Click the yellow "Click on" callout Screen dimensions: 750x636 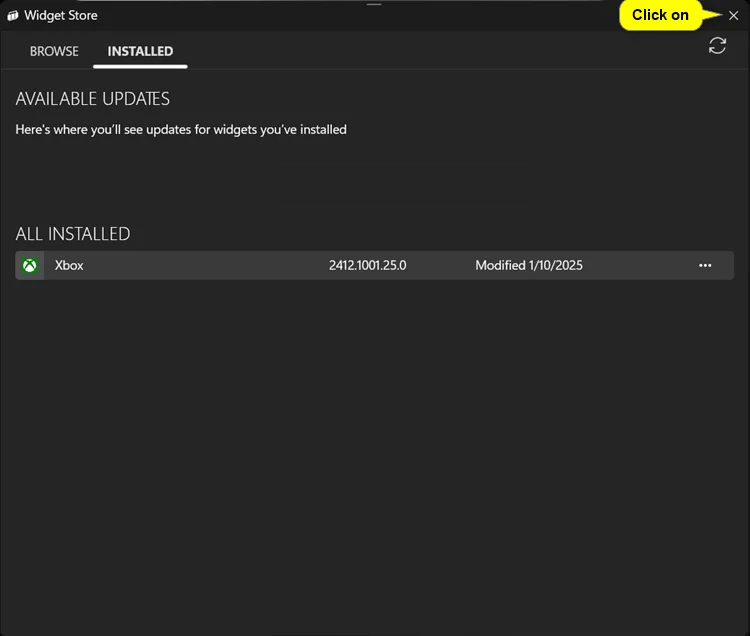[660, 15]
